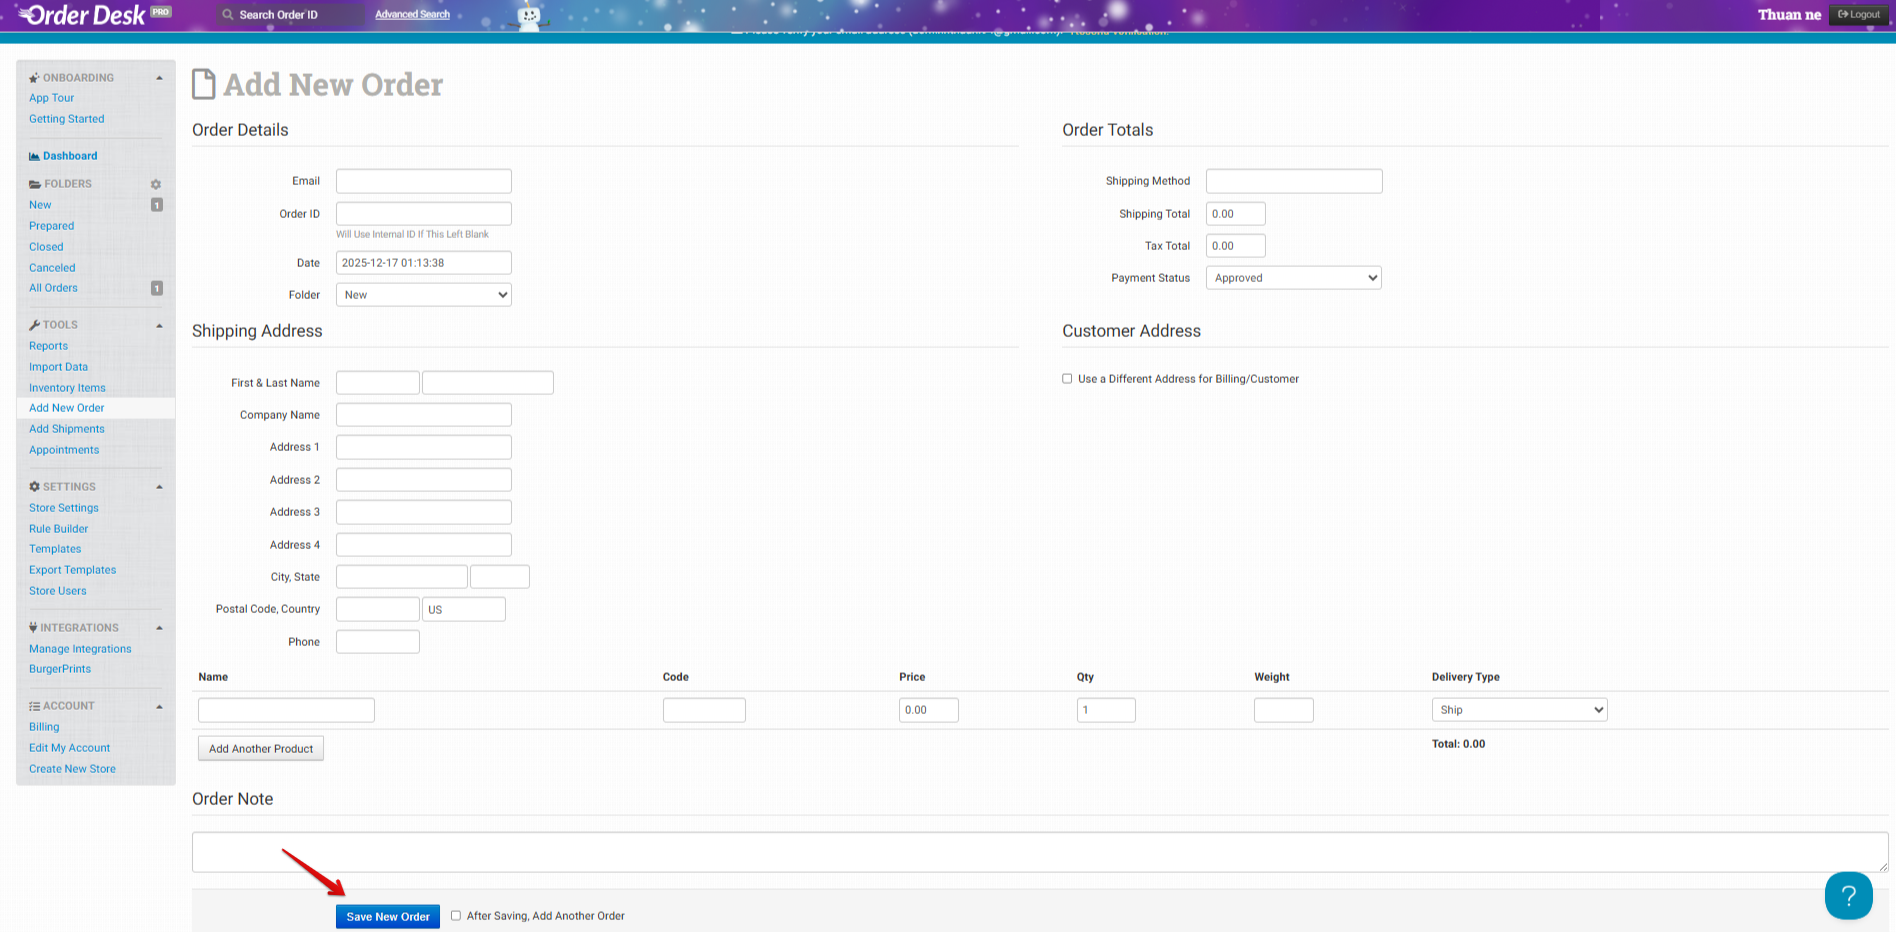Open the Payment Status dropdown

[1293, 278]
